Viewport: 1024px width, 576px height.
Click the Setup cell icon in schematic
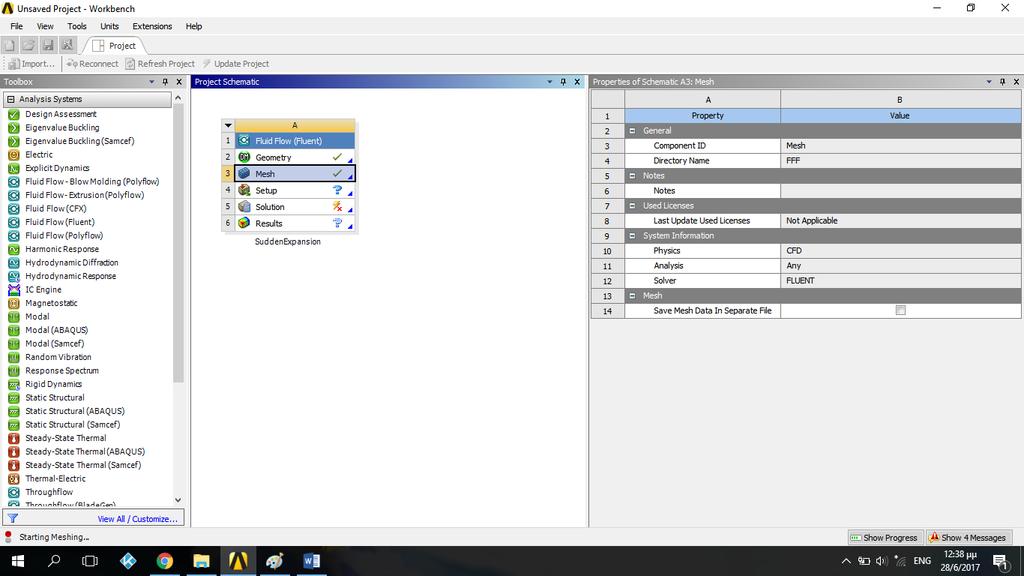(244, 190)
